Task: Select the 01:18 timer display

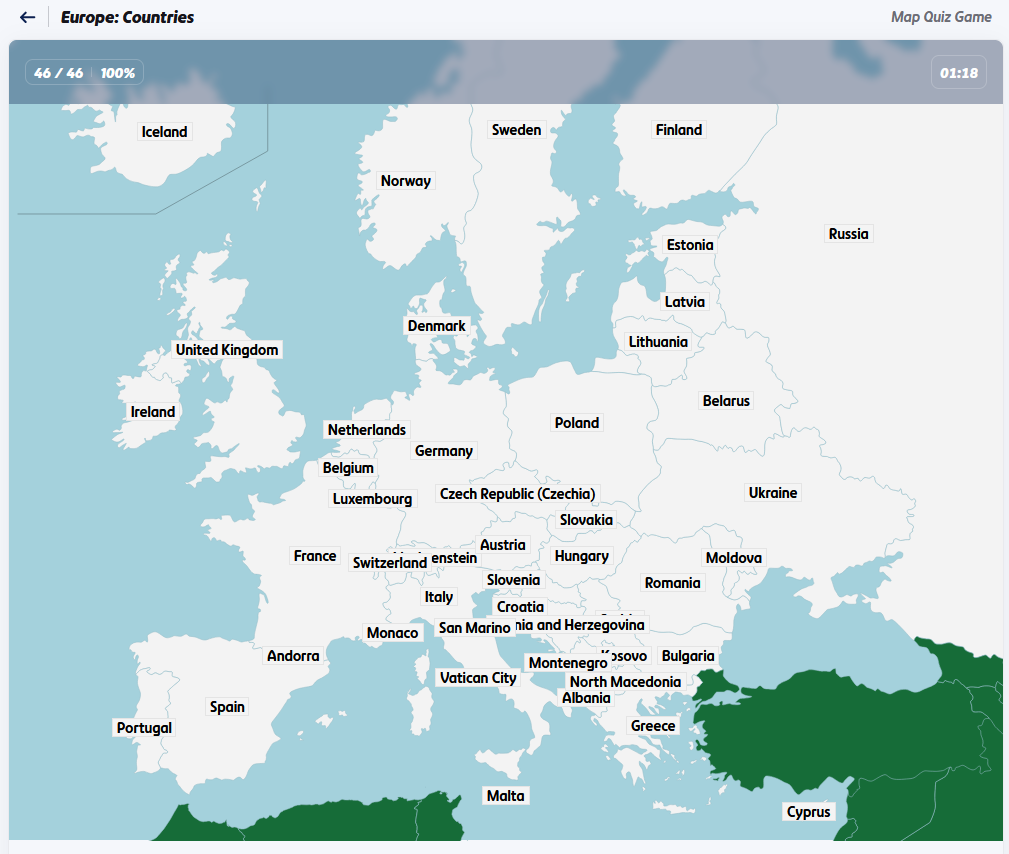Action: tap(959, 73)
